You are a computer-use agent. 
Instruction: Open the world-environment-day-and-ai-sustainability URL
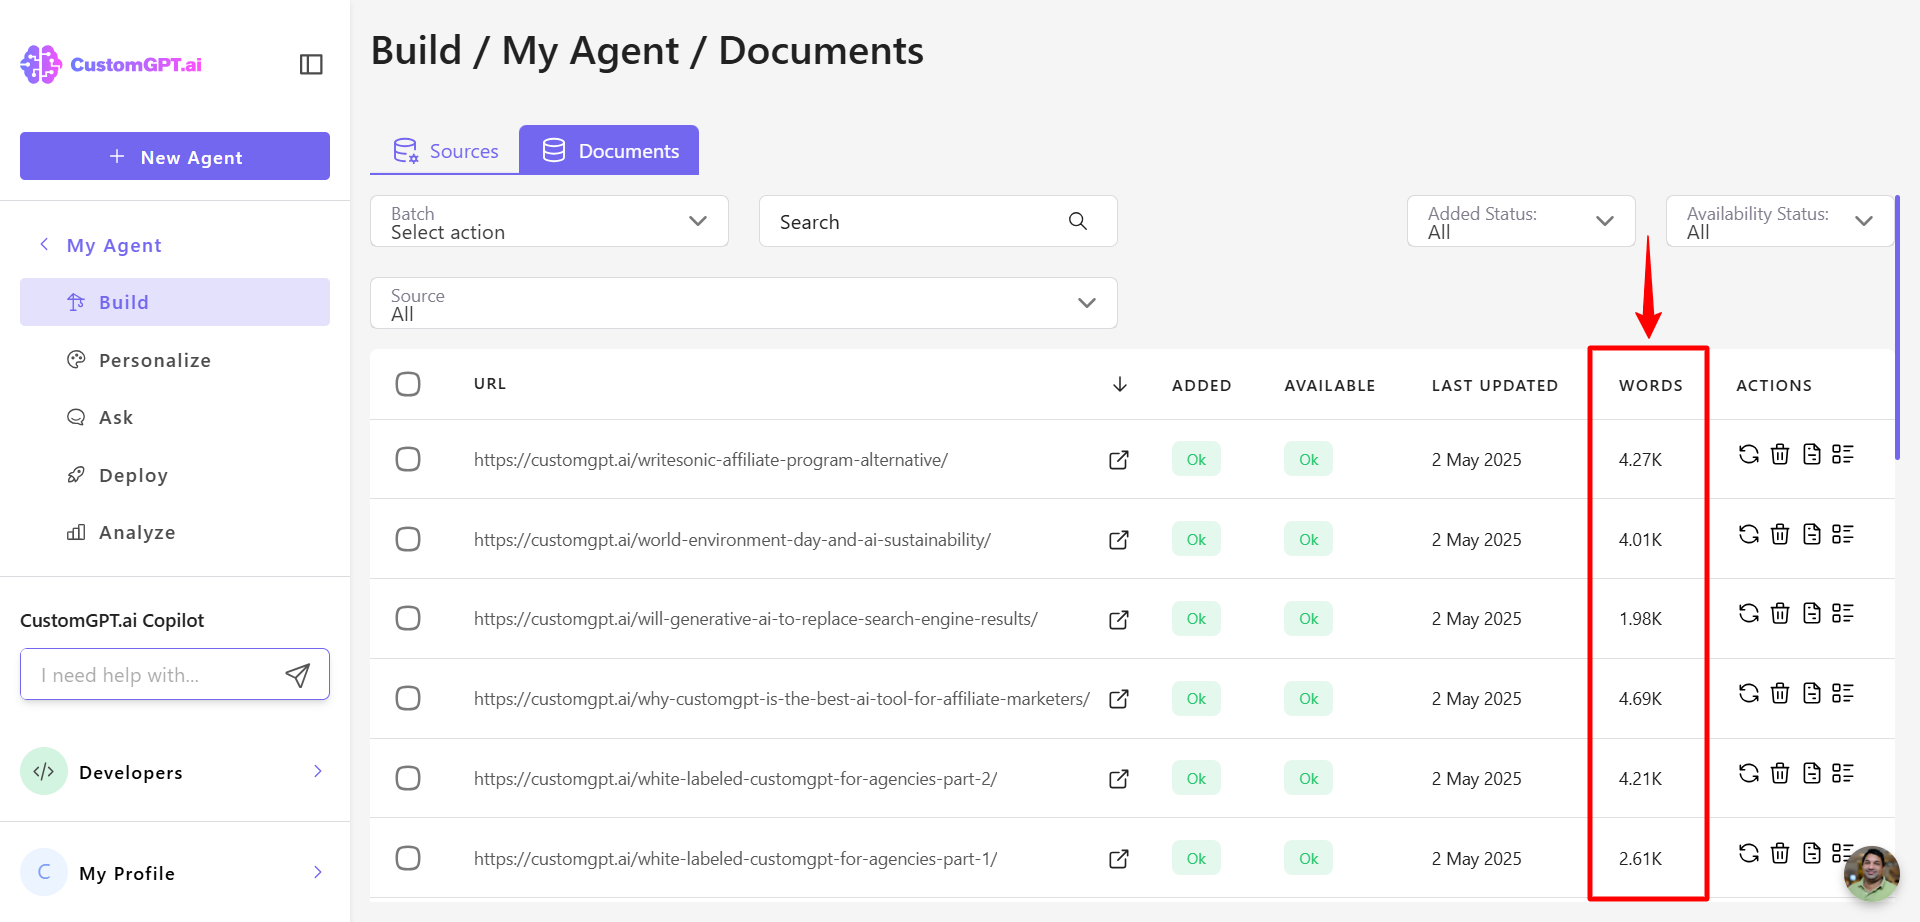(732, 540)
